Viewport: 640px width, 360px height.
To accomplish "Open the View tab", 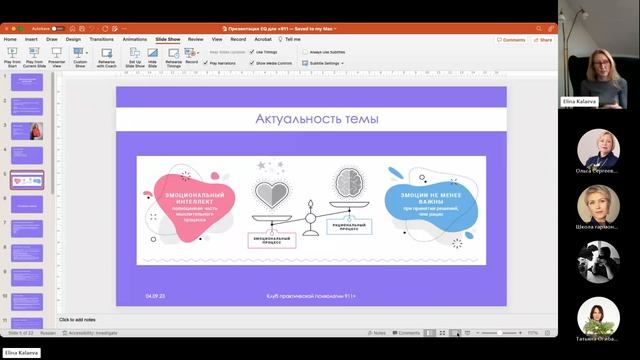I will click(x=217, y=39).
